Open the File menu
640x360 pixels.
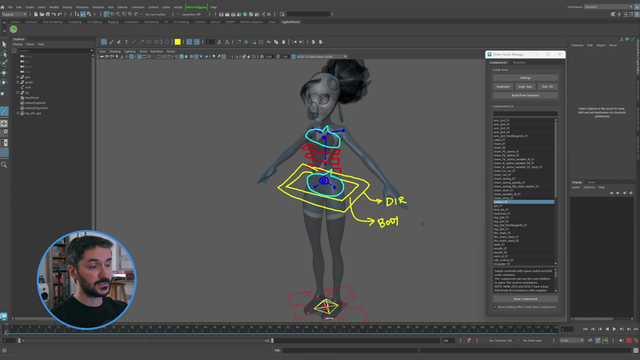10,7
